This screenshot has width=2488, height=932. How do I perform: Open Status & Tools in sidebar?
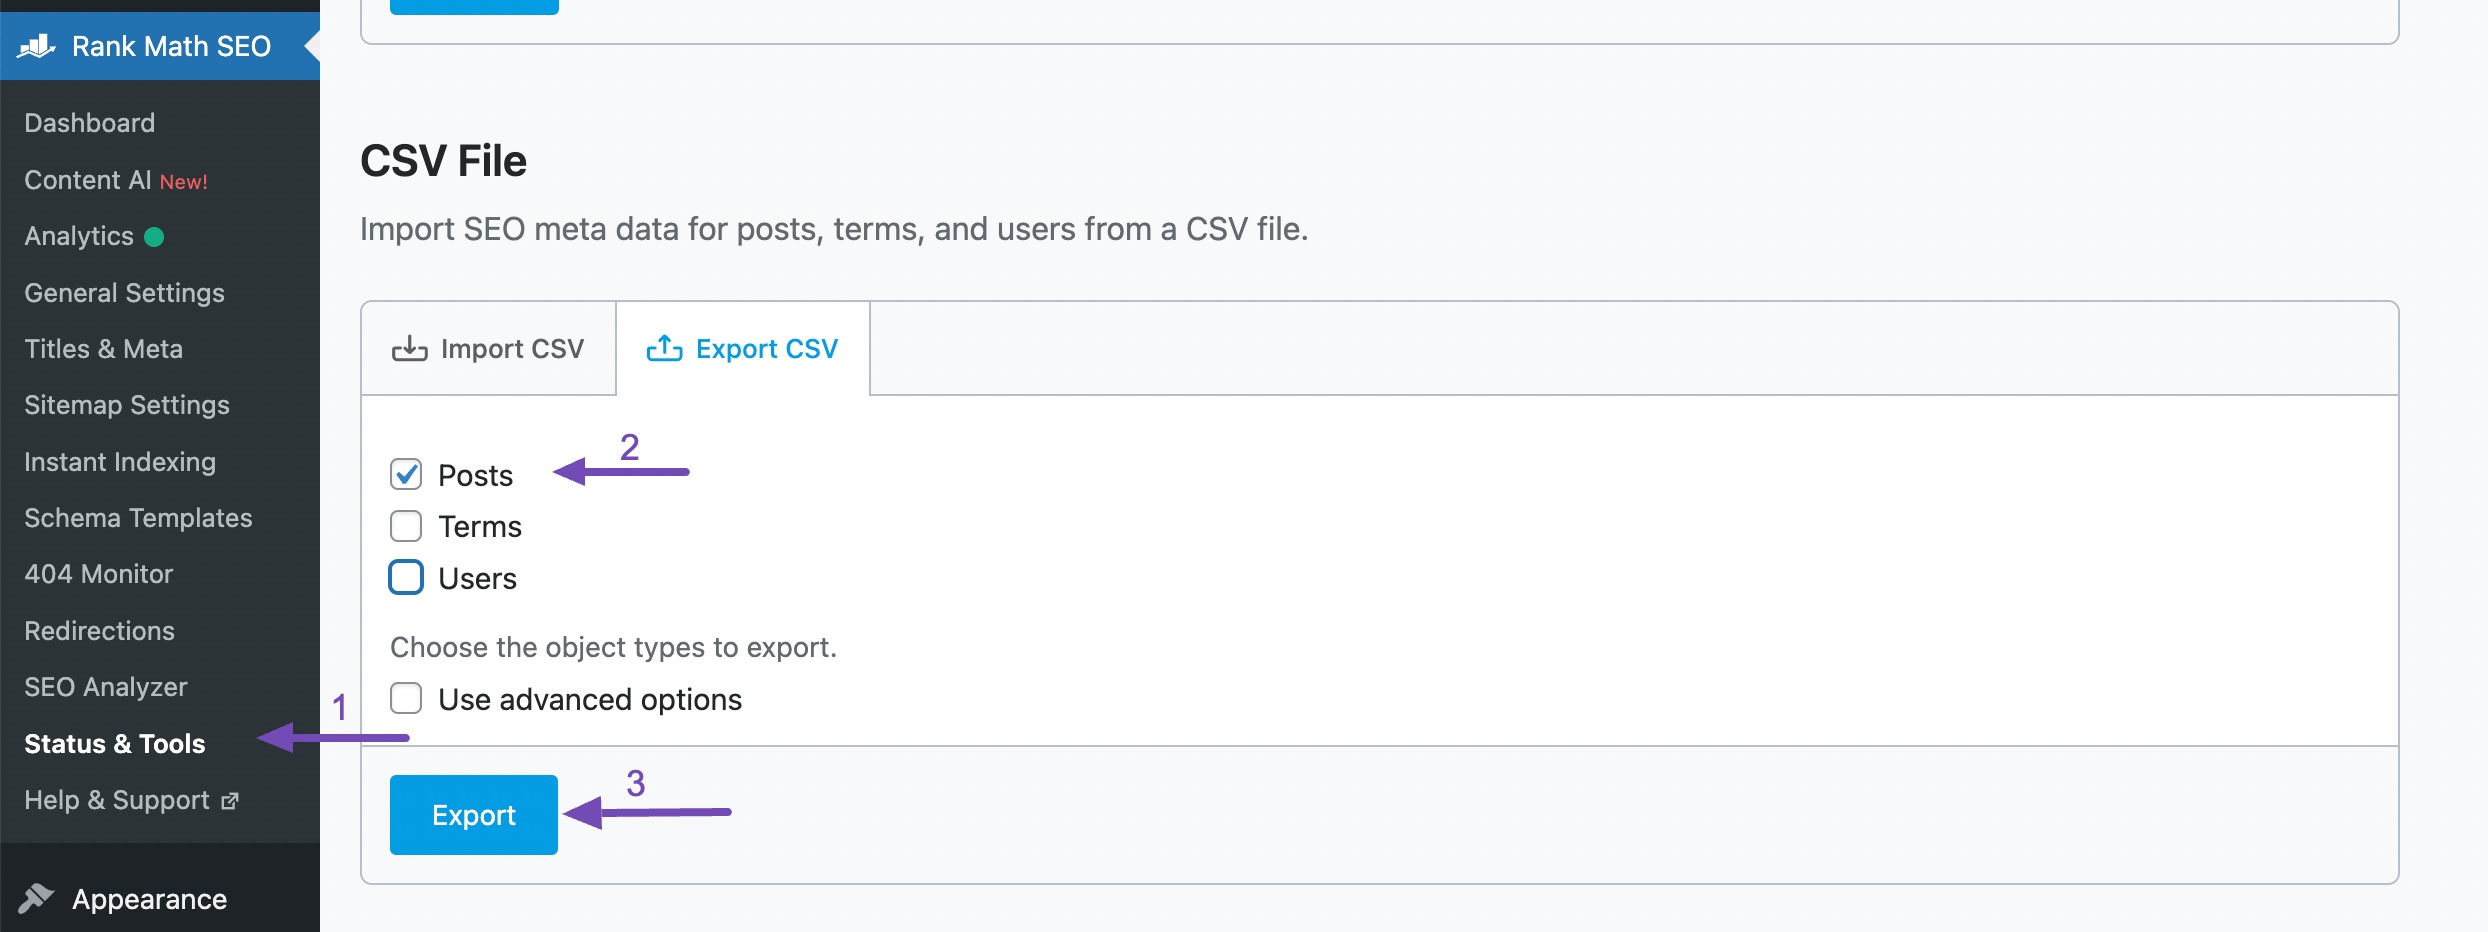point(114,744)
